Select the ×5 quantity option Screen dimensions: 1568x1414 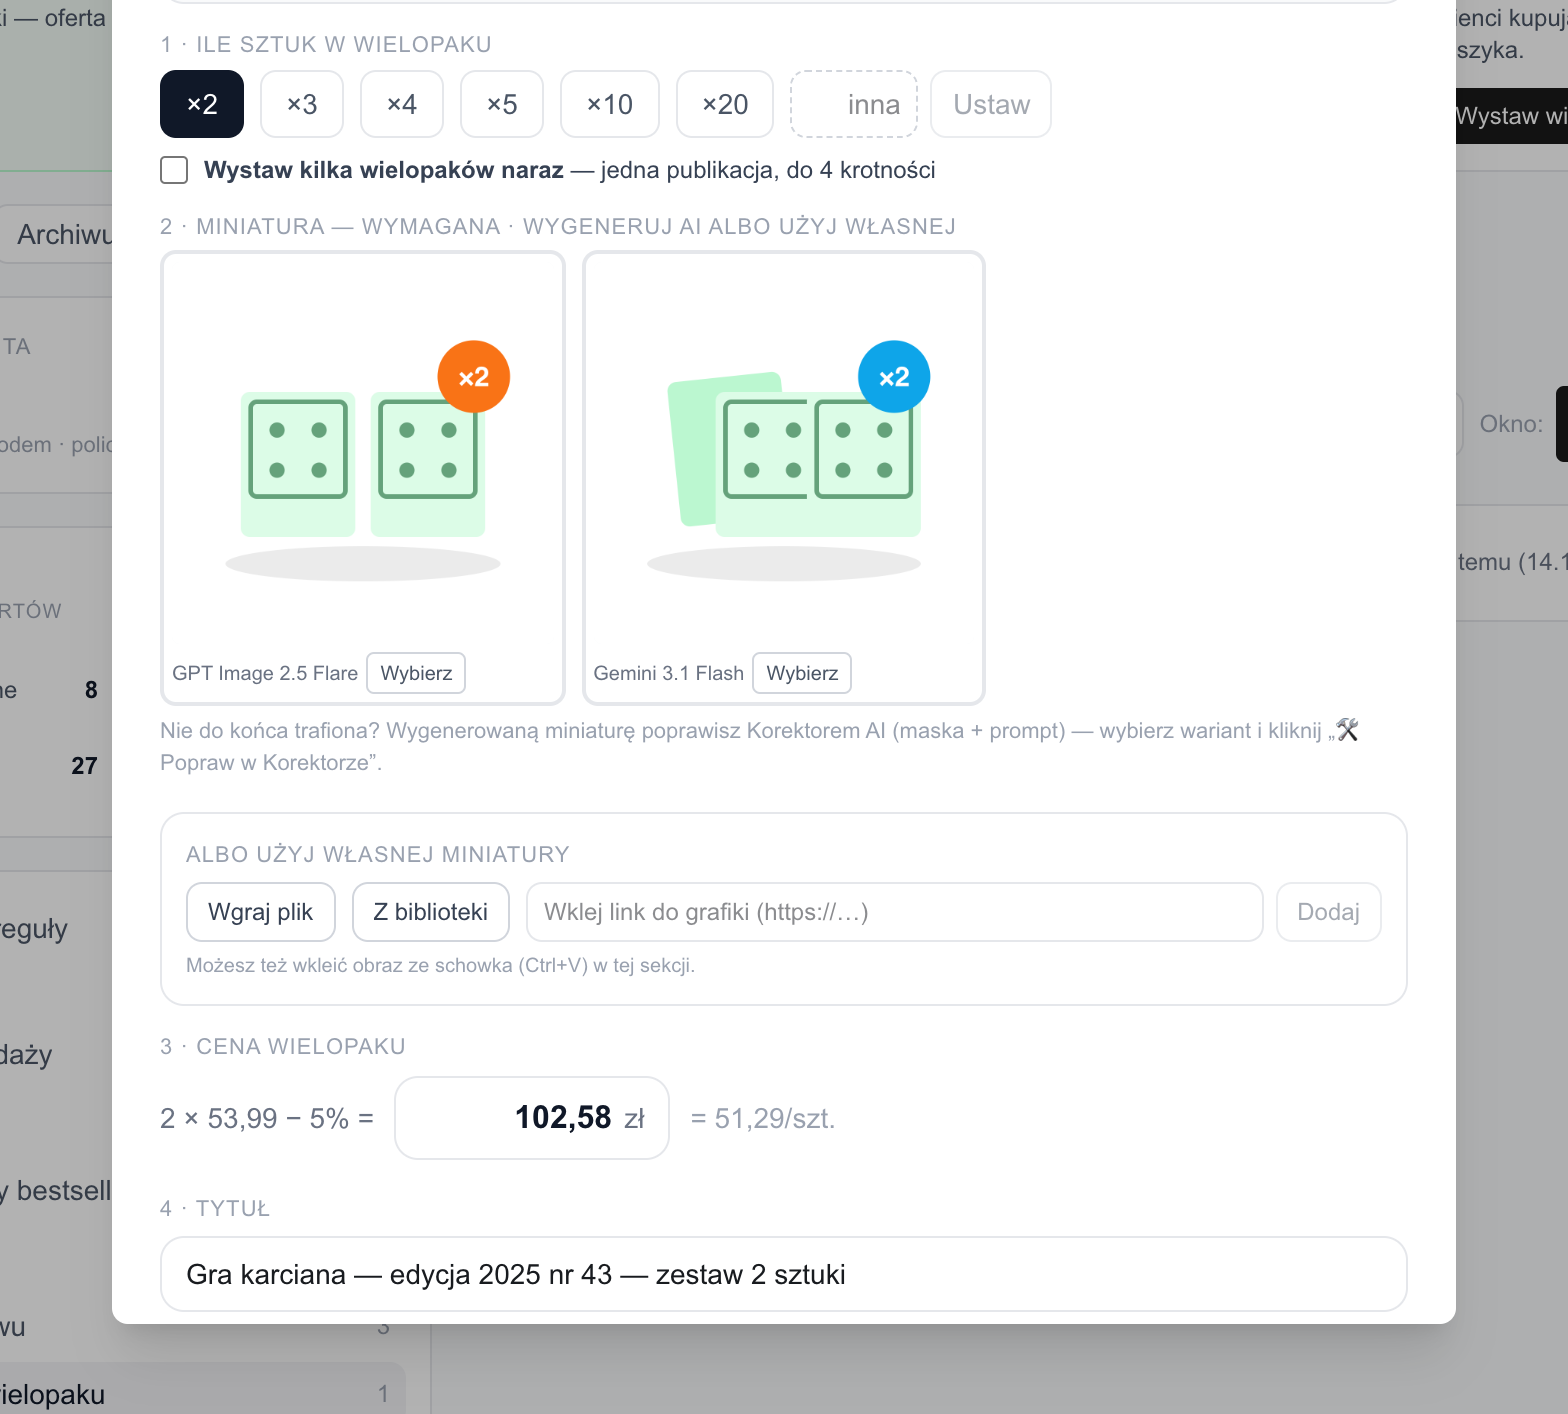502,104
